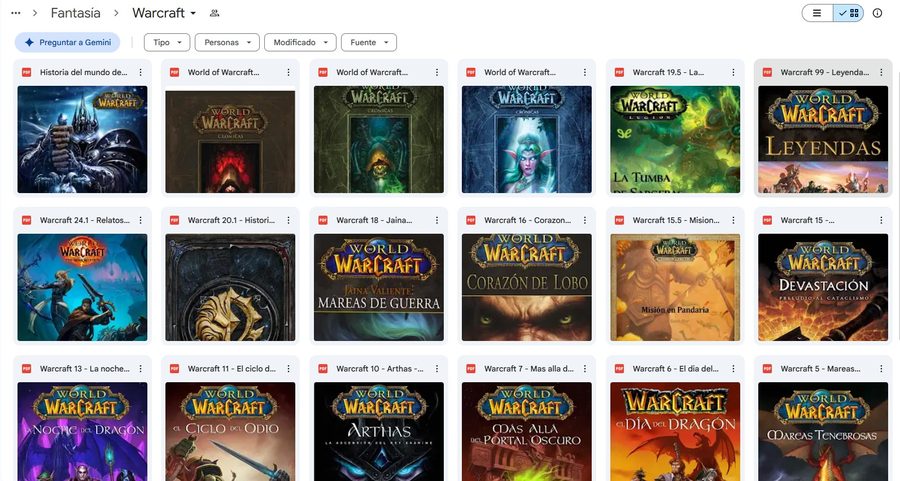This screenshot has height=481, width=900.
Task: Open the Noche del Dragón cover thumbnail
Action: pos(82,432)
